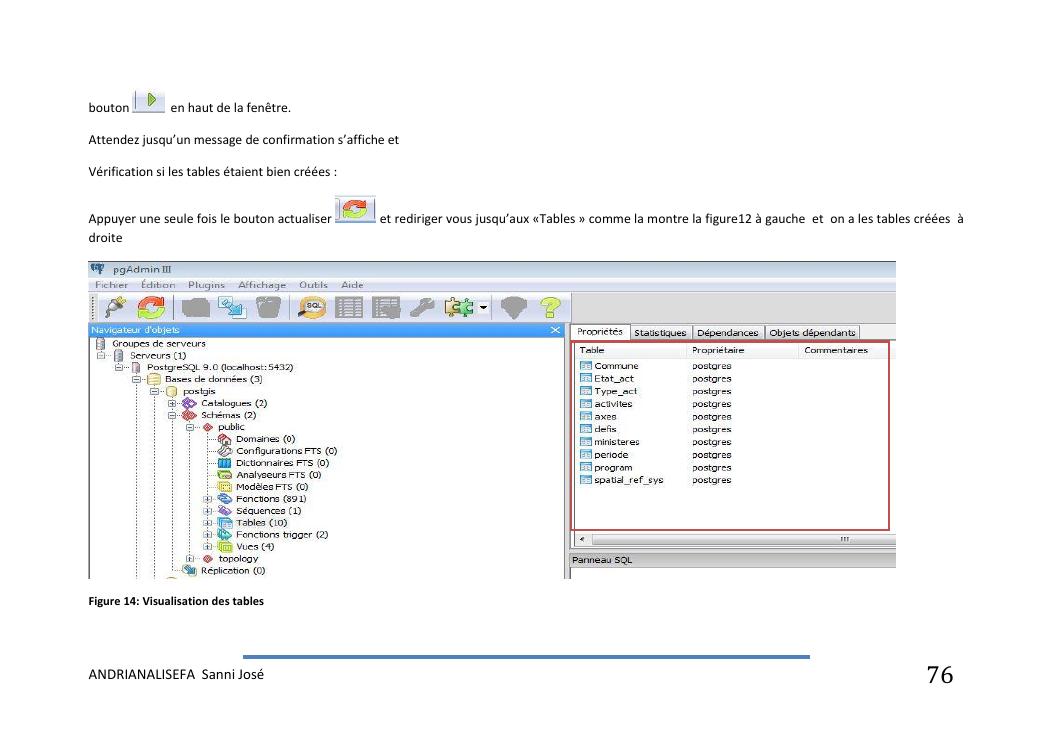
Task: Click the filtered data grid toolbar icon
Action: [386, 305]
